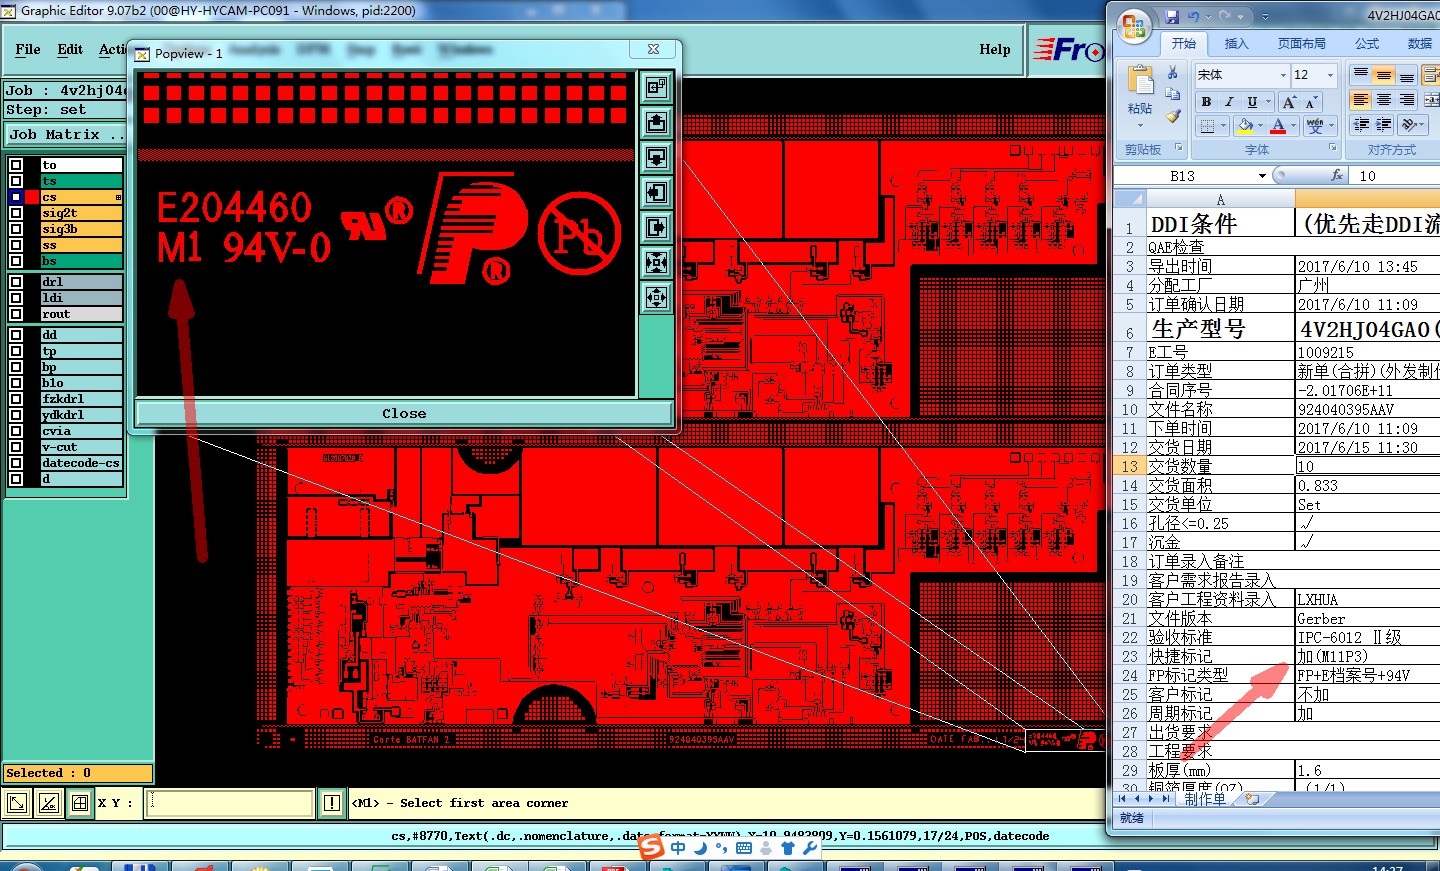Screen dimensions: 1440x871
Task: Open the Edit menu in Graphic Editor
Action: pos(70,49)
